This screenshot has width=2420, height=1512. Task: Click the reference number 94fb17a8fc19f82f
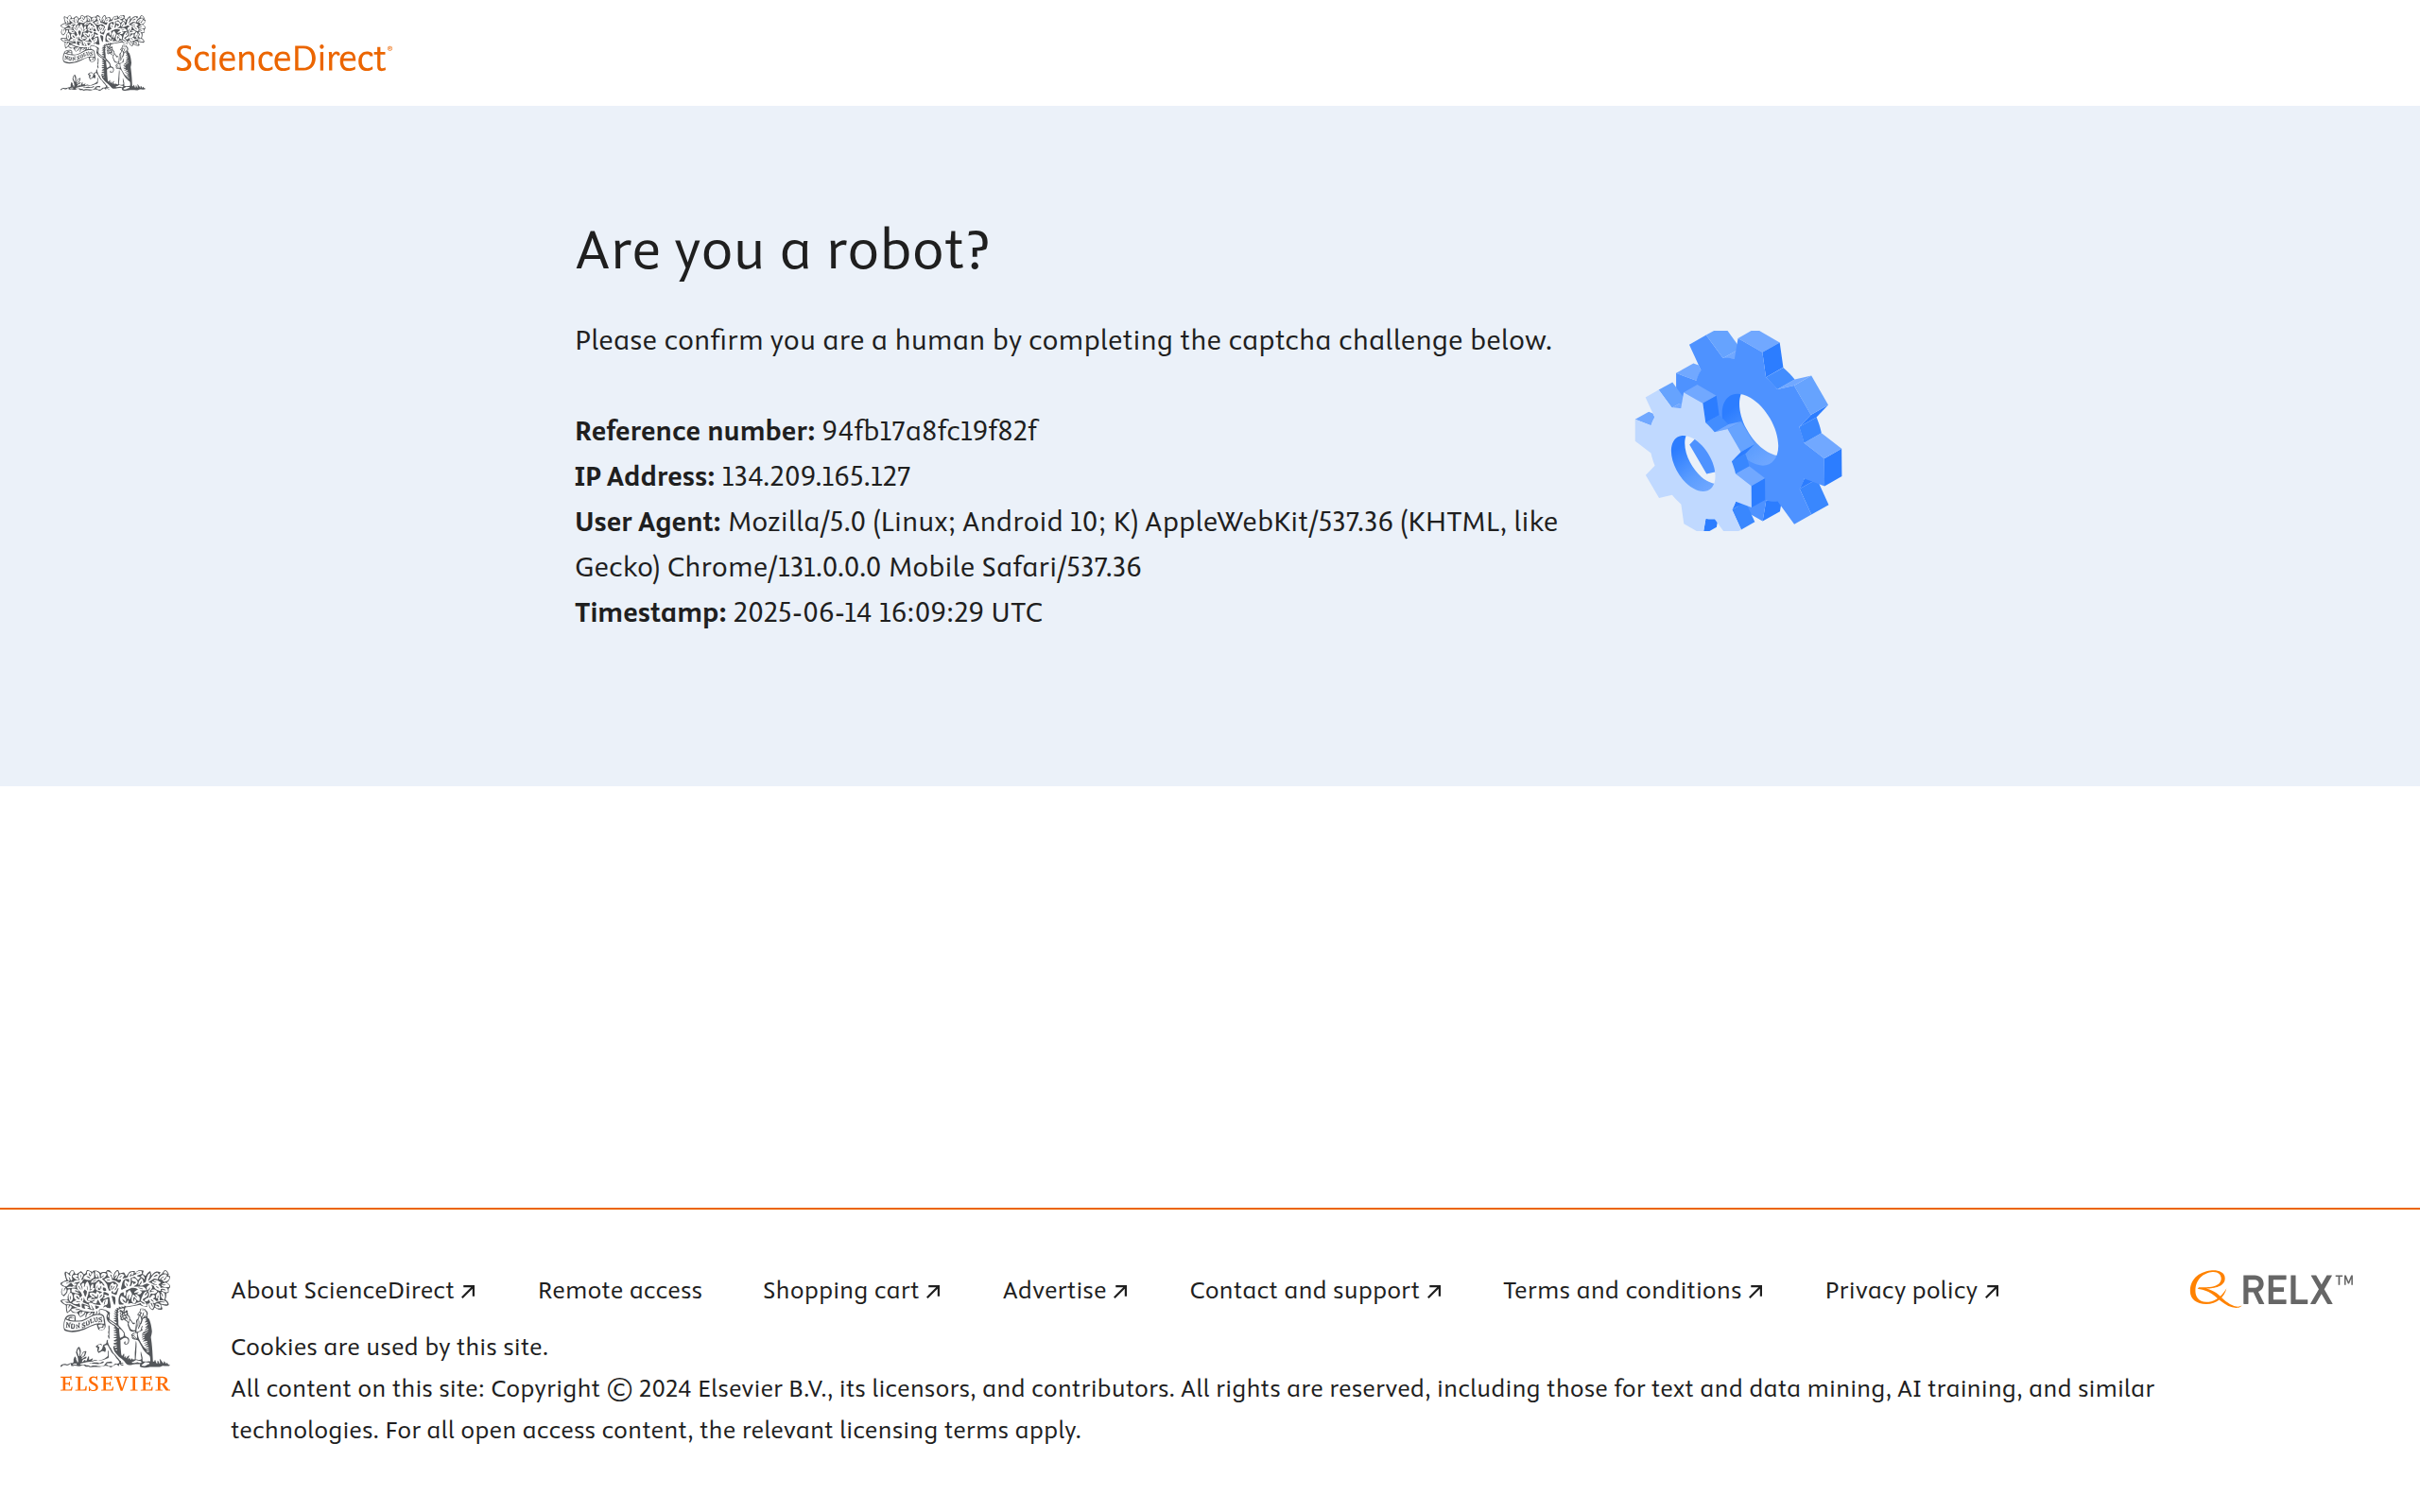(929, 431)
